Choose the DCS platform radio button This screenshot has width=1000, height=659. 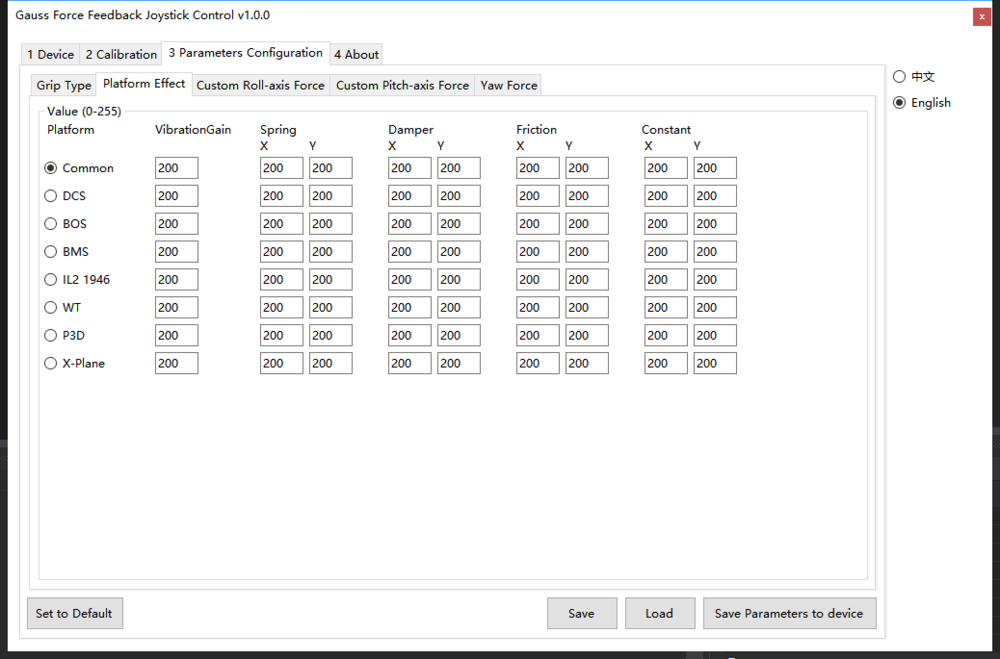(x=64, y=196)
